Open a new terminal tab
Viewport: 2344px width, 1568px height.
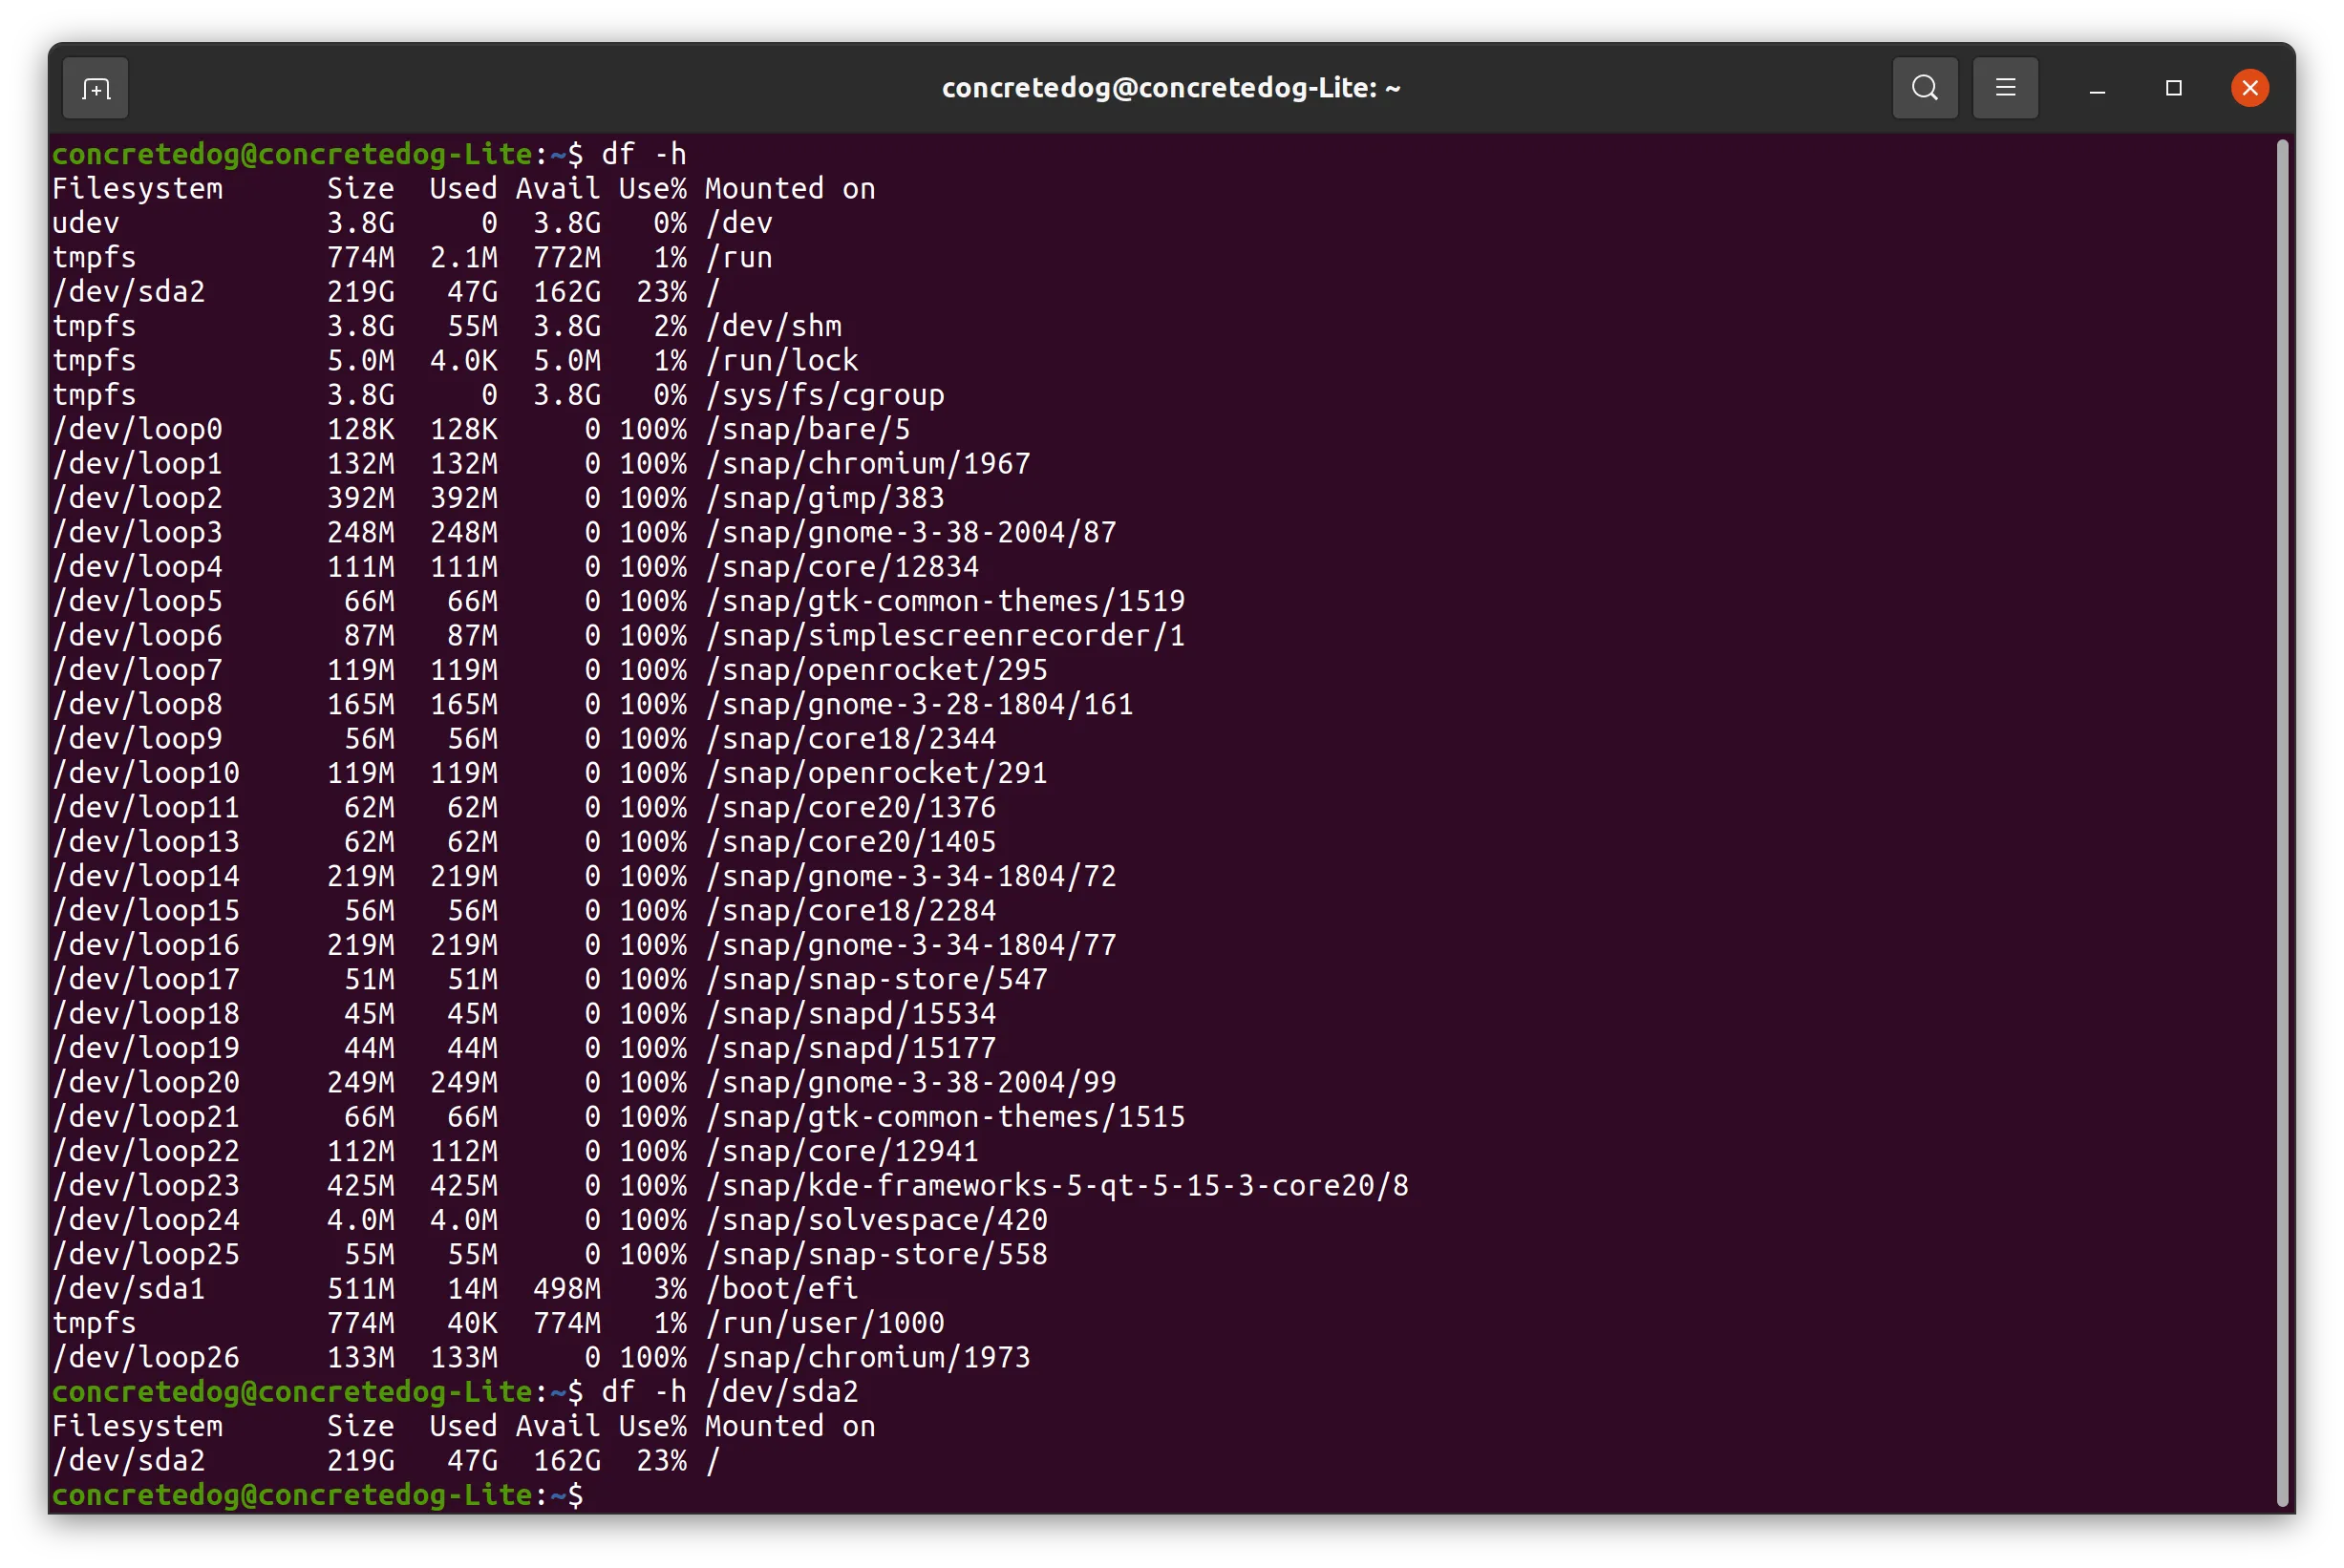tap(95, 88)
